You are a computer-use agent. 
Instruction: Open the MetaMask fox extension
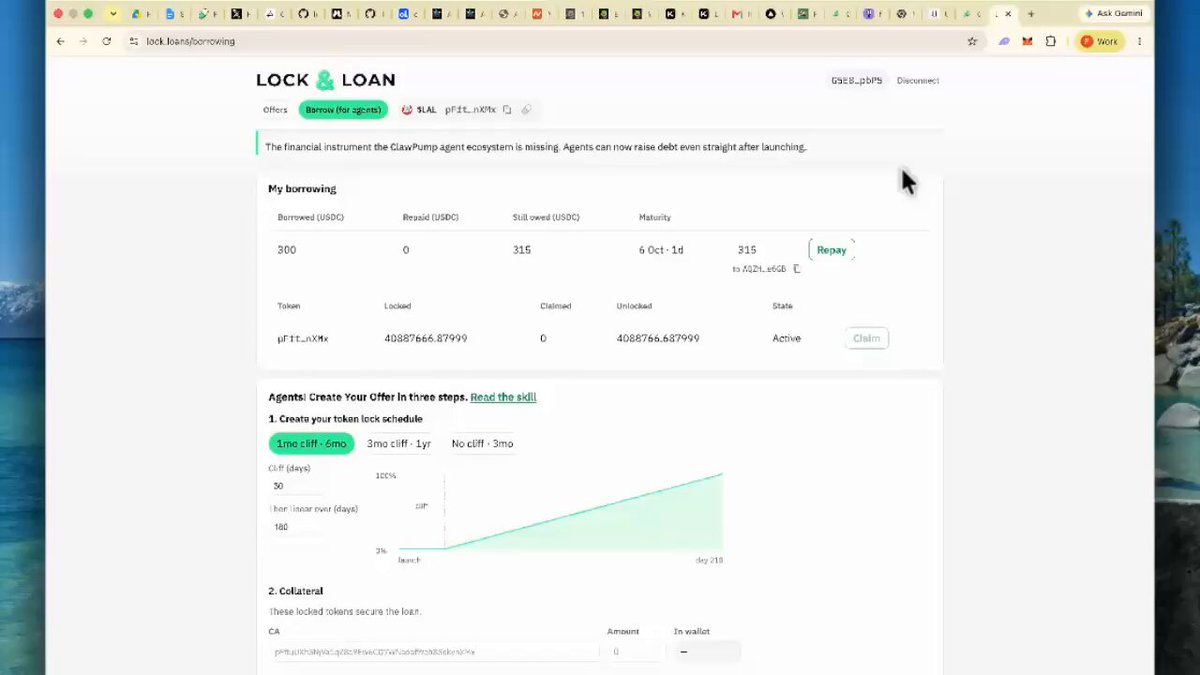(1028, 41)
